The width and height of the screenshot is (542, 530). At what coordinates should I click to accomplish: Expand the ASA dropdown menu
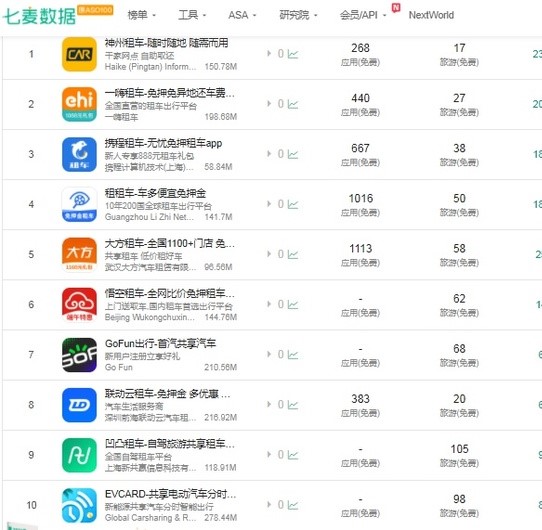242,15
